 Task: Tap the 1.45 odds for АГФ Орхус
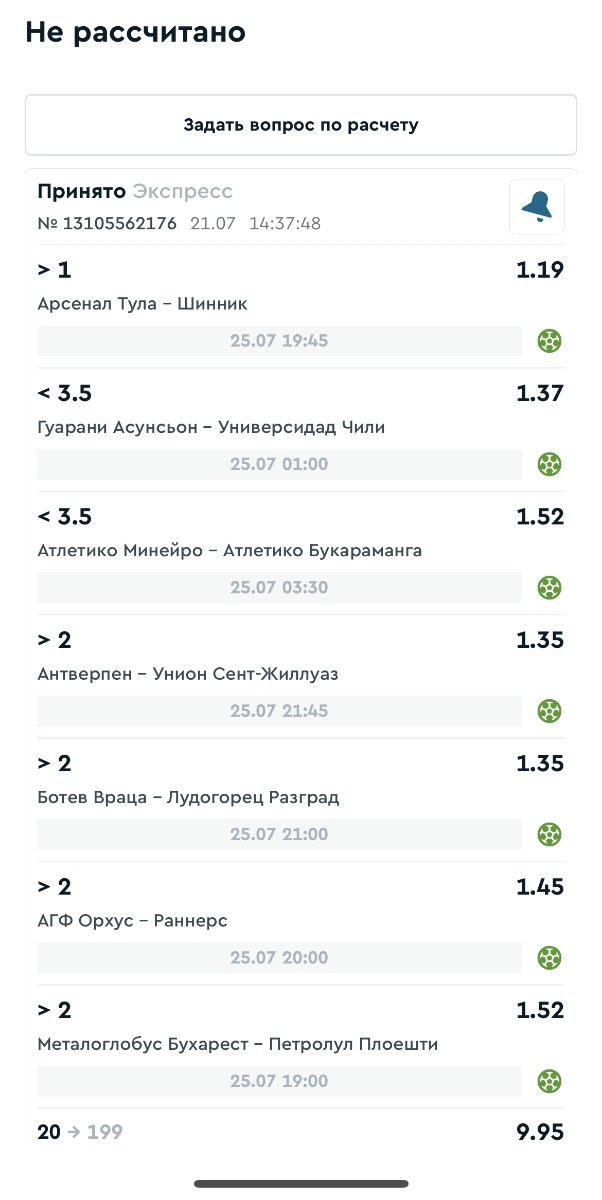click(540, 886)
